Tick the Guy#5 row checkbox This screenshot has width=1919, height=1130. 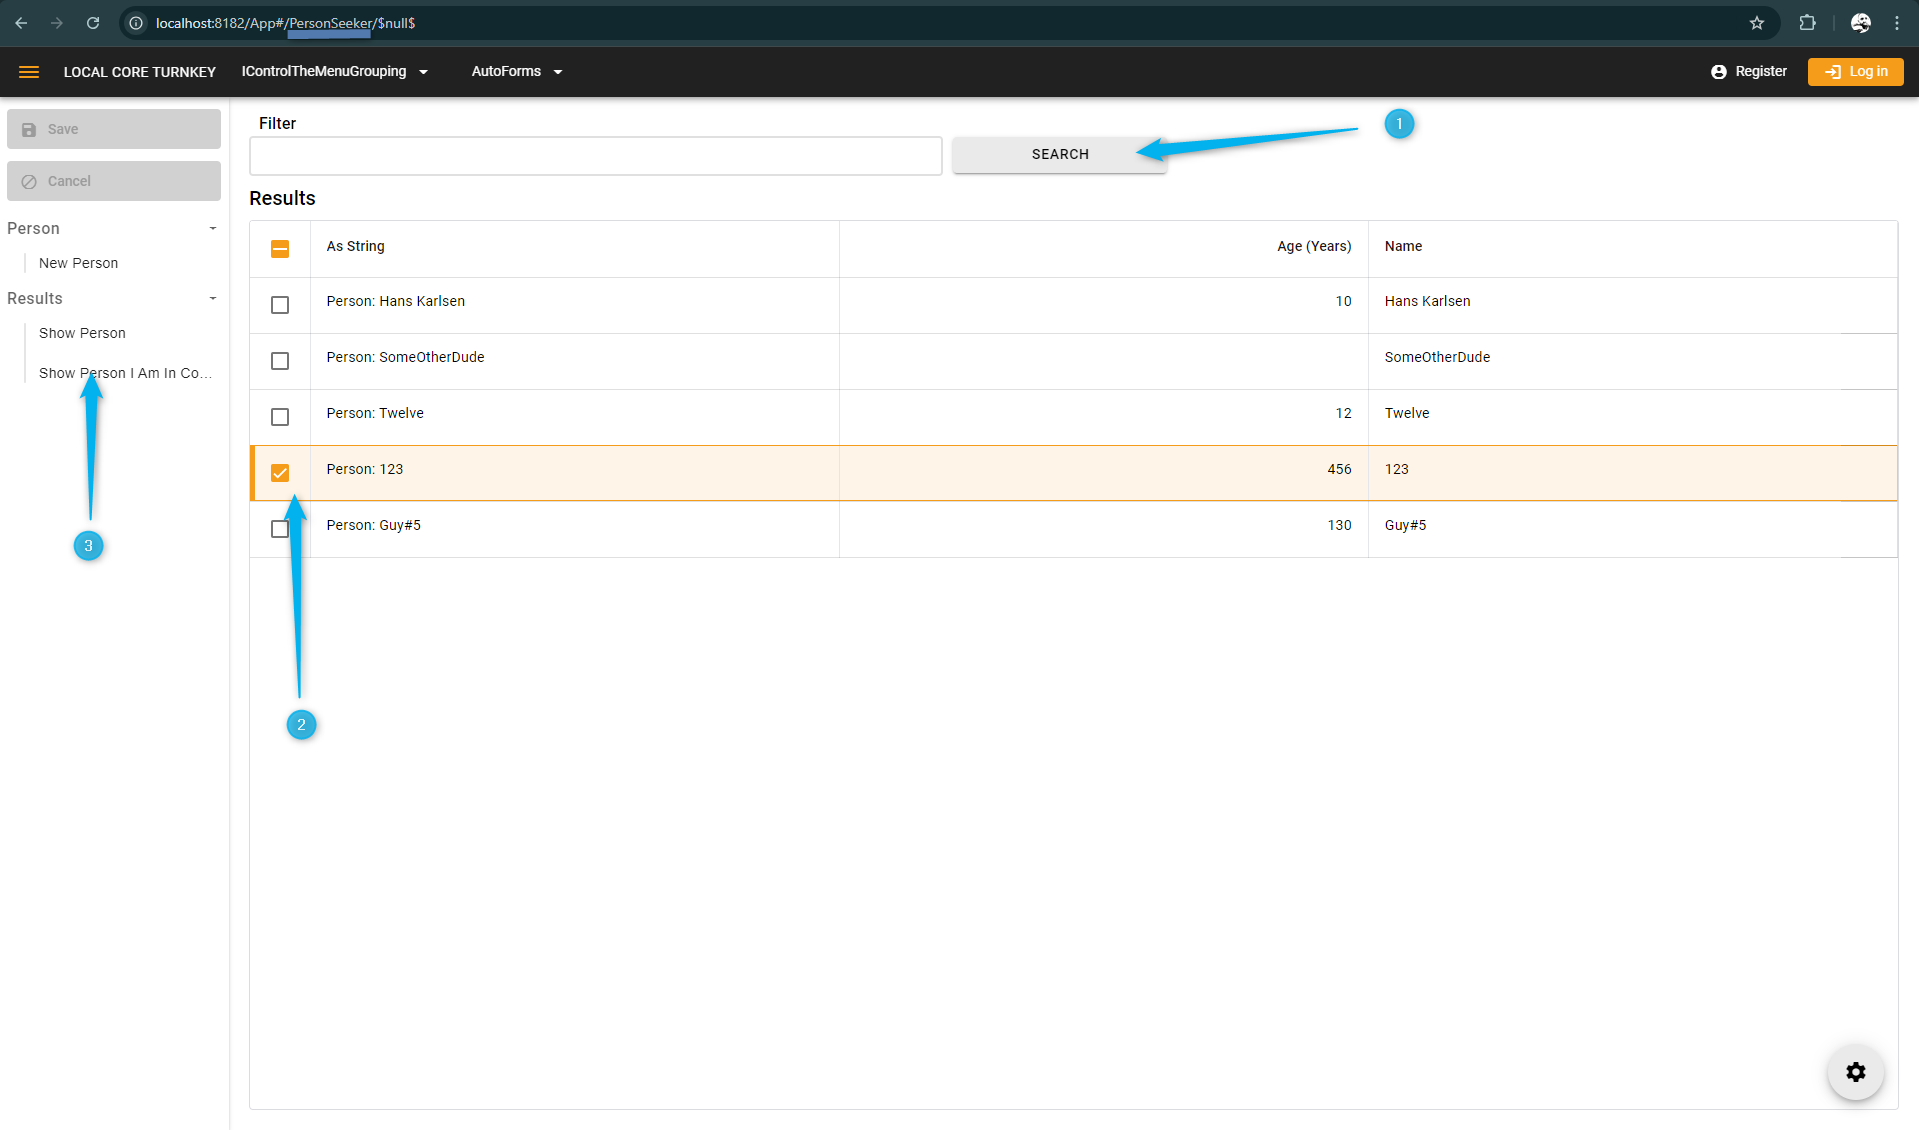click(280, 529)
